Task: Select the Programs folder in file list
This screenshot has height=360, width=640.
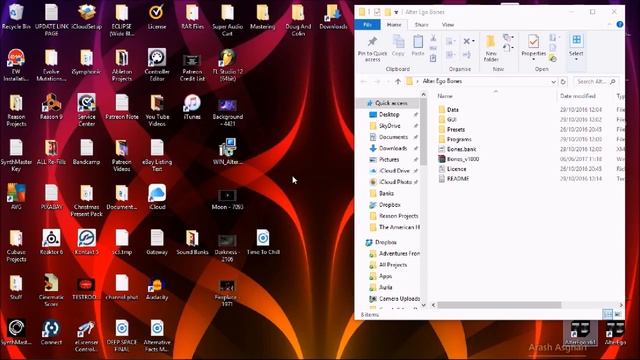Action: 459,139
